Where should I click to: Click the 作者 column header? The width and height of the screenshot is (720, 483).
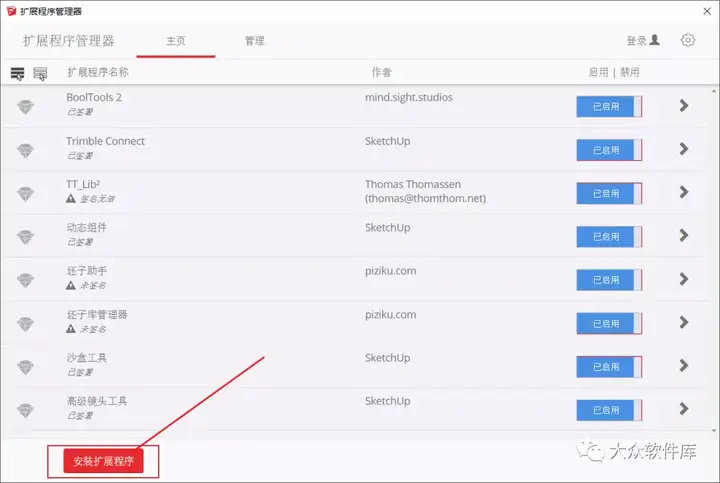click(382, 72)
